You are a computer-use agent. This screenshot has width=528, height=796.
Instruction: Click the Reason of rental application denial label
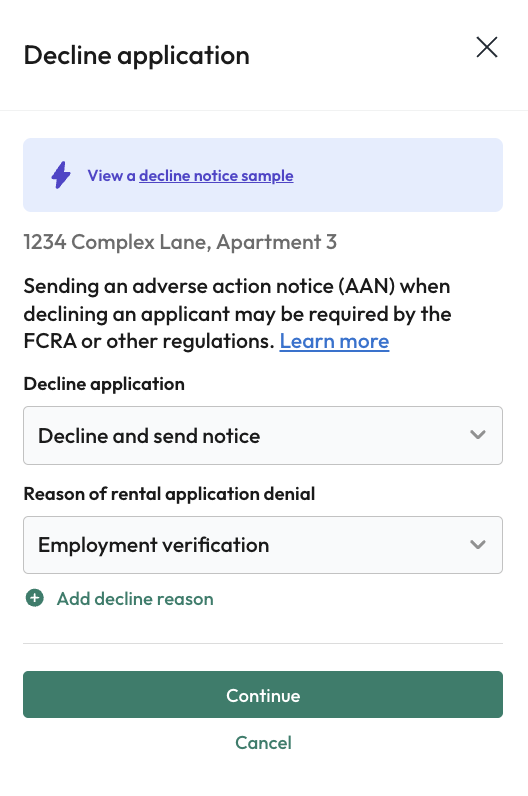click(170, 494)
